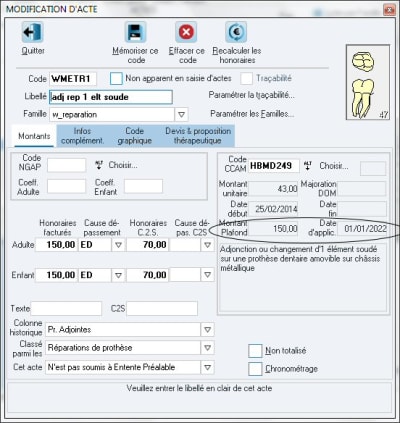Enable the Non totalisé checkbox
The height and width of the screenshot is (423, 400).
point(255,351)
